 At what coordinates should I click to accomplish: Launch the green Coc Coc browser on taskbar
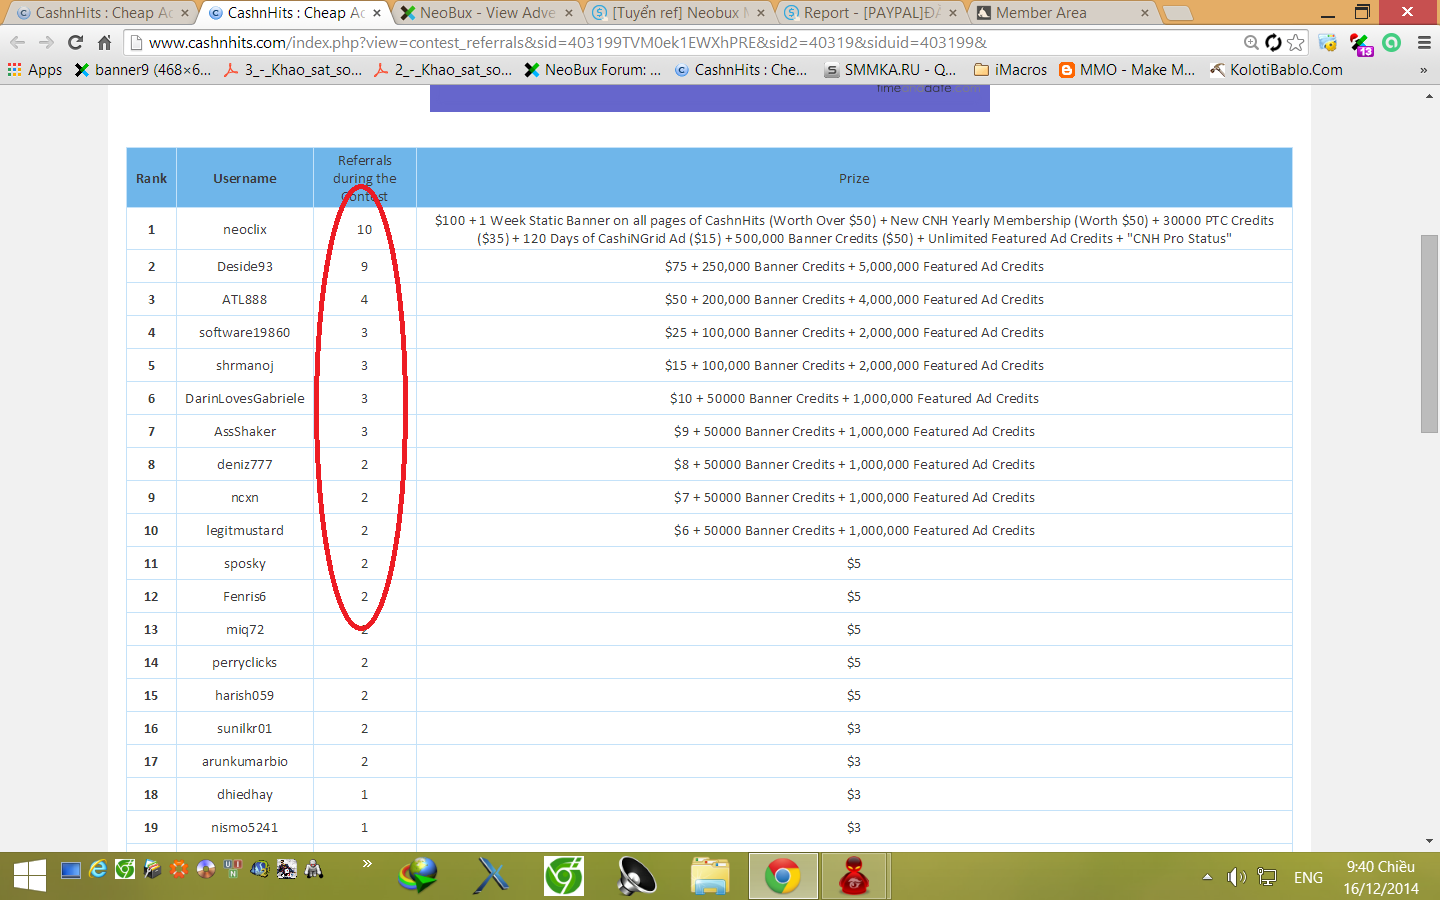click(564, 876)
